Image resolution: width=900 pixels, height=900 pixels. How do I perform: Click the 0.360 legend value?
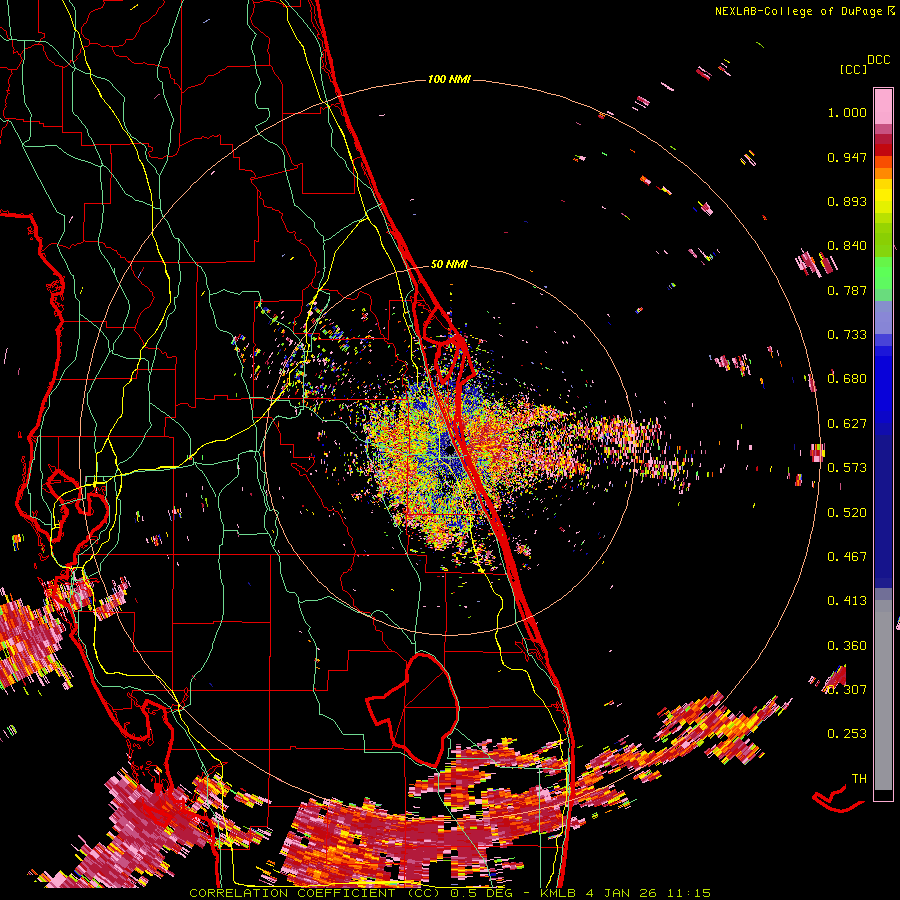[847, 646]
